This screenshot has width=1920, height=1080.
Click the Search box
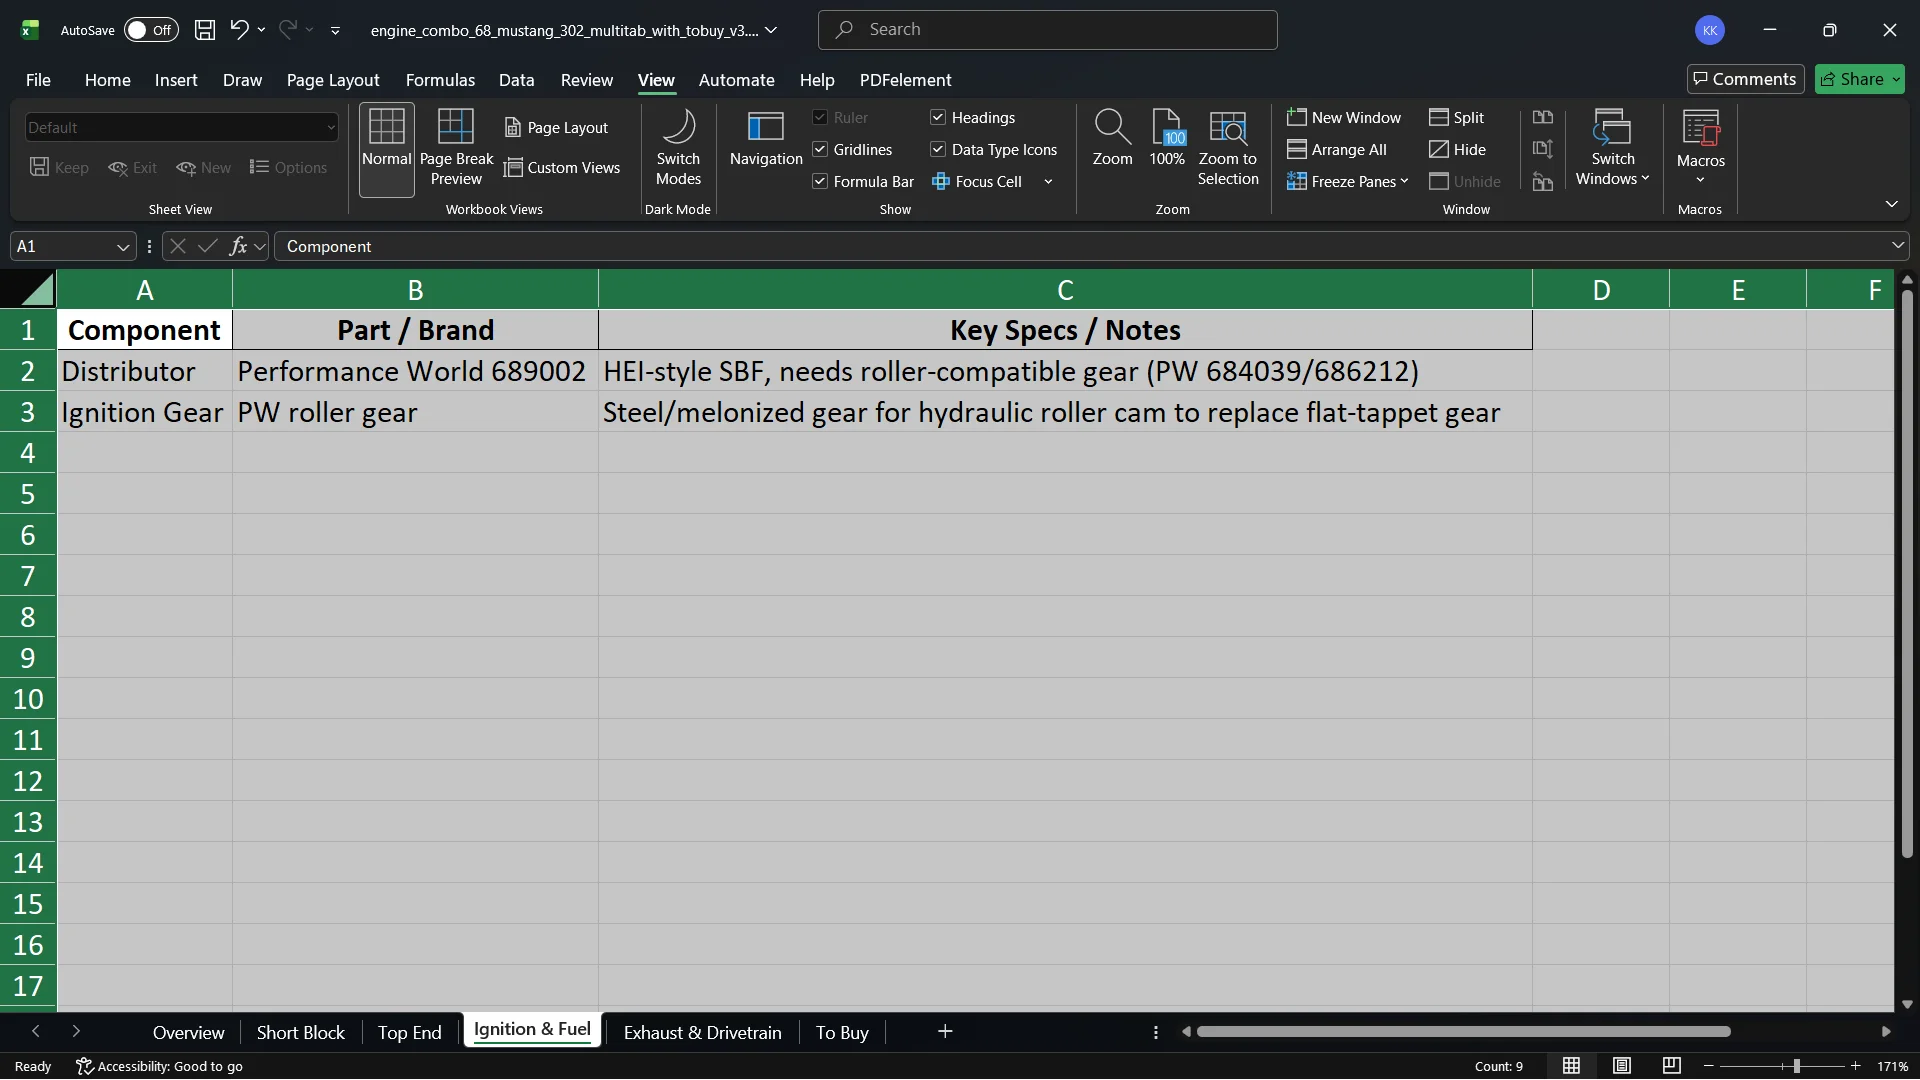(x=1047, y=30)
